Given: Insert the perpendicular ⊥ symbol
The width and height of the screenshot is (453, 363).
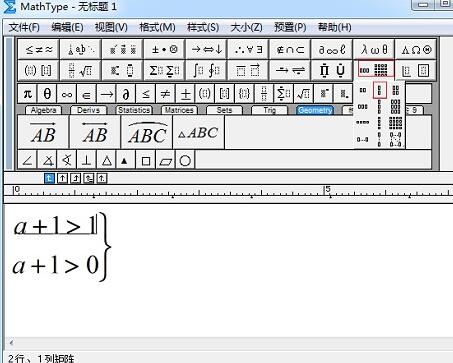Looking at the screenshot, I should coord(87,160).
